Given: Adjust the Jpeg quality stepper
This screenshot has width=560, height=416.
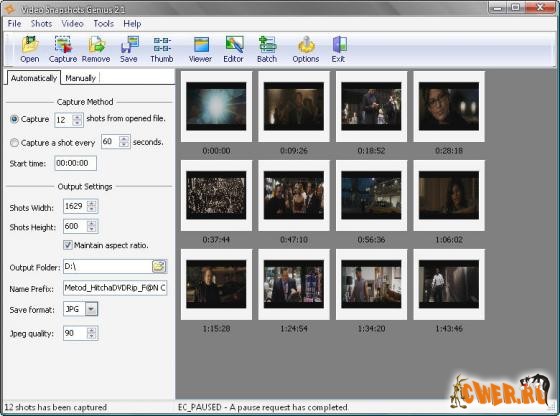Looking at the screenshot, I should click(92, 333).
